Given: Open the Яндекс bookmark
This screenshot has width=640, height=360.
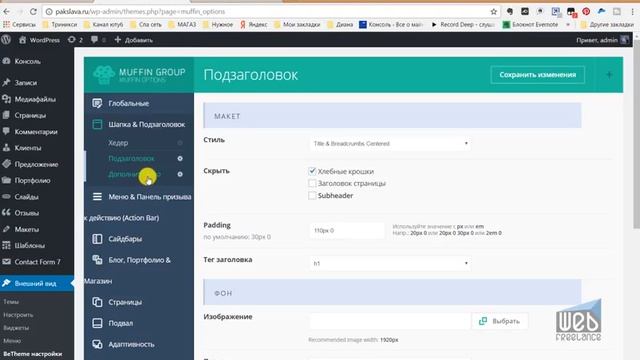Looking at the screenshot, I should point(253,24).
